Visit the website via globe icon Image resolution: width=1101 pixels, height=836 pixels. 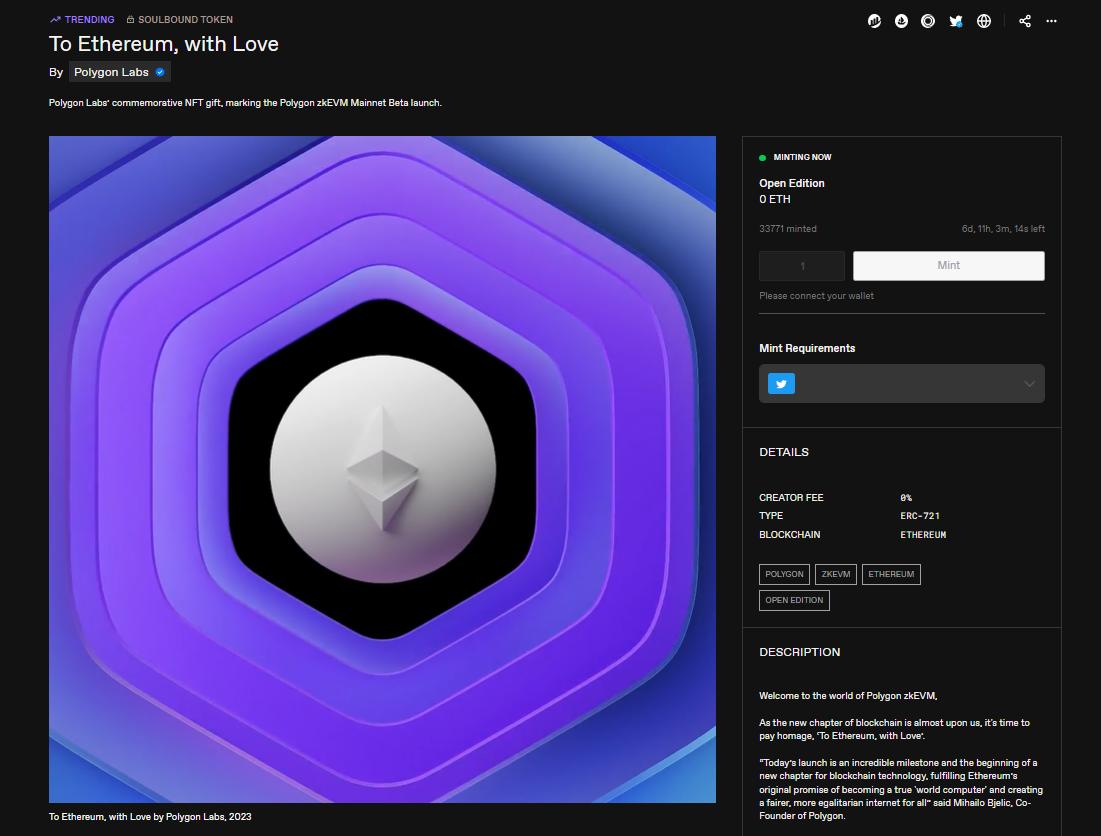984,21
